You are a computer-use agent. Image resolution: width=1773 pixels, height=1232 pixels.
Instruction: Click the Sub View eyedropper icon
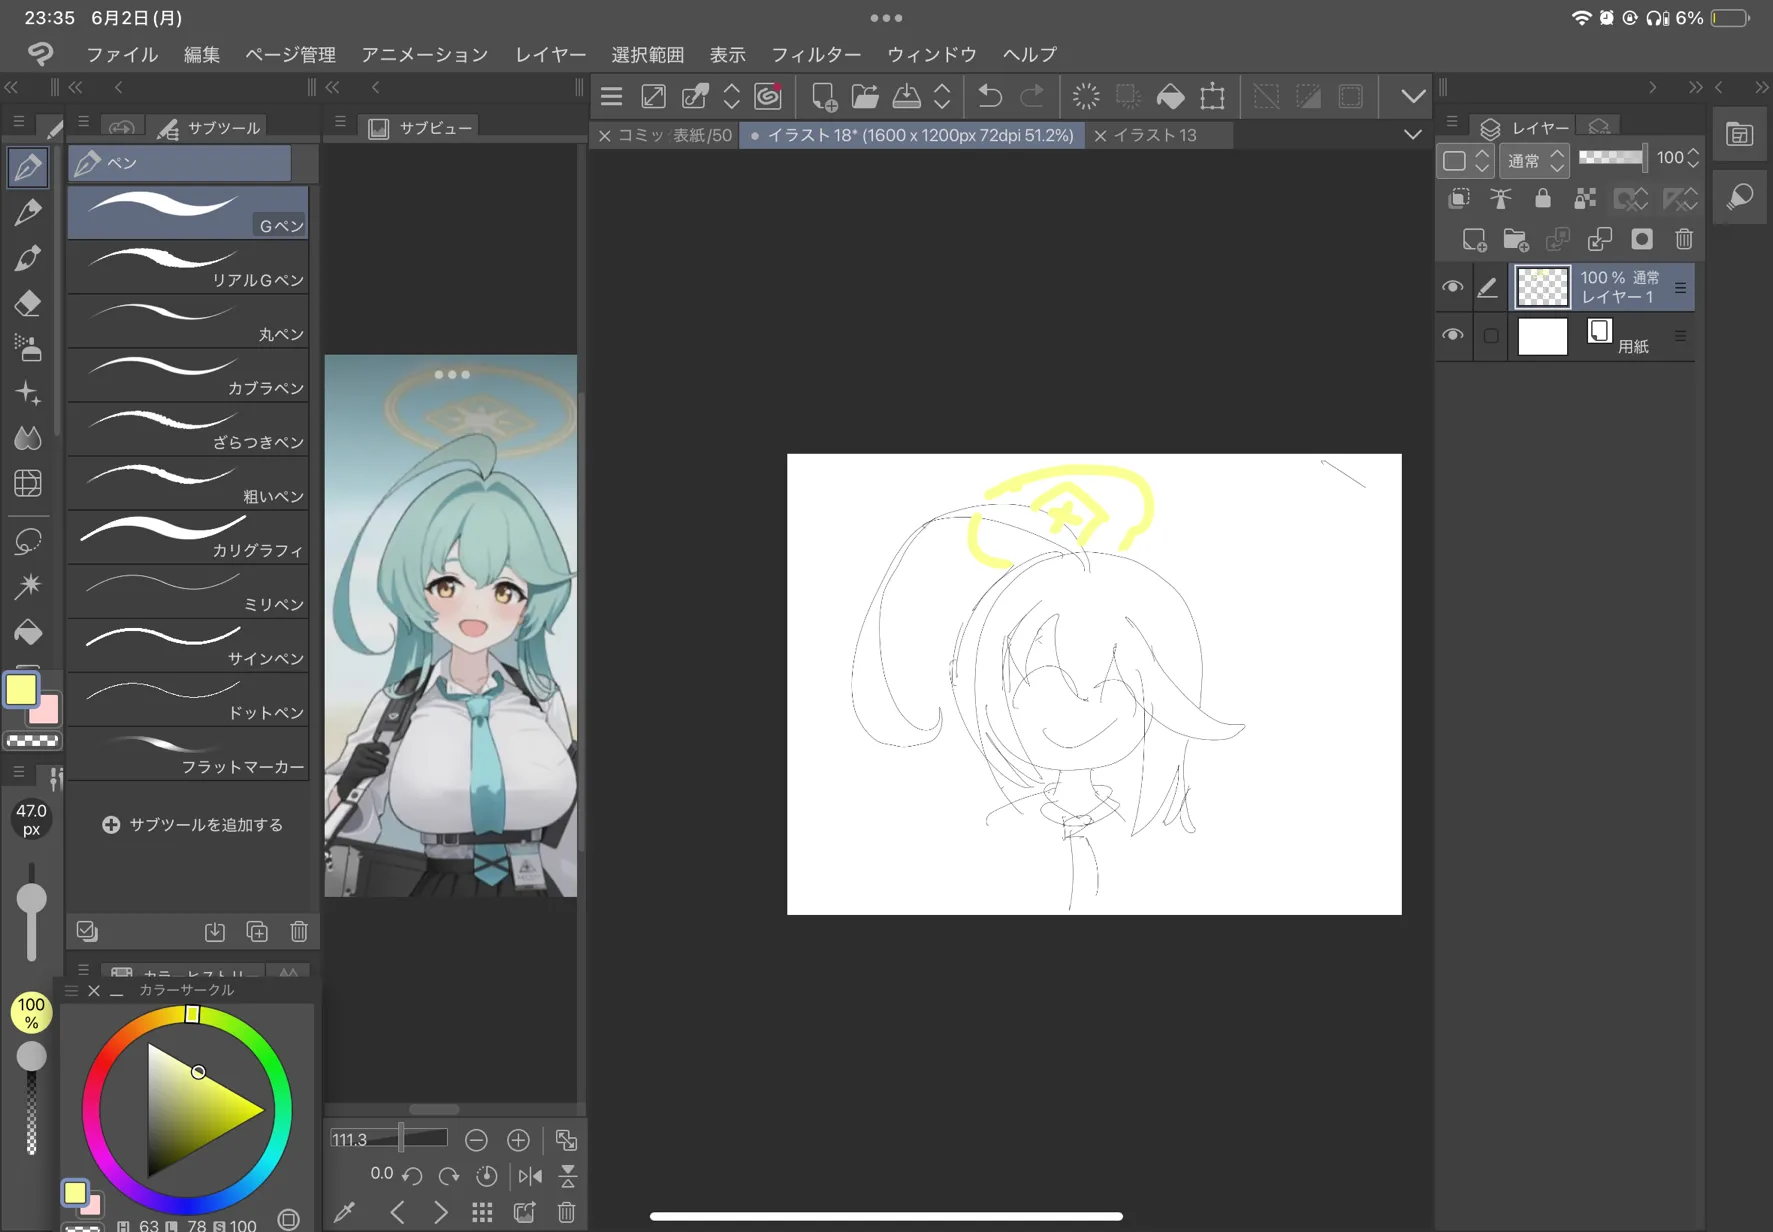(x=345, y=1213)
